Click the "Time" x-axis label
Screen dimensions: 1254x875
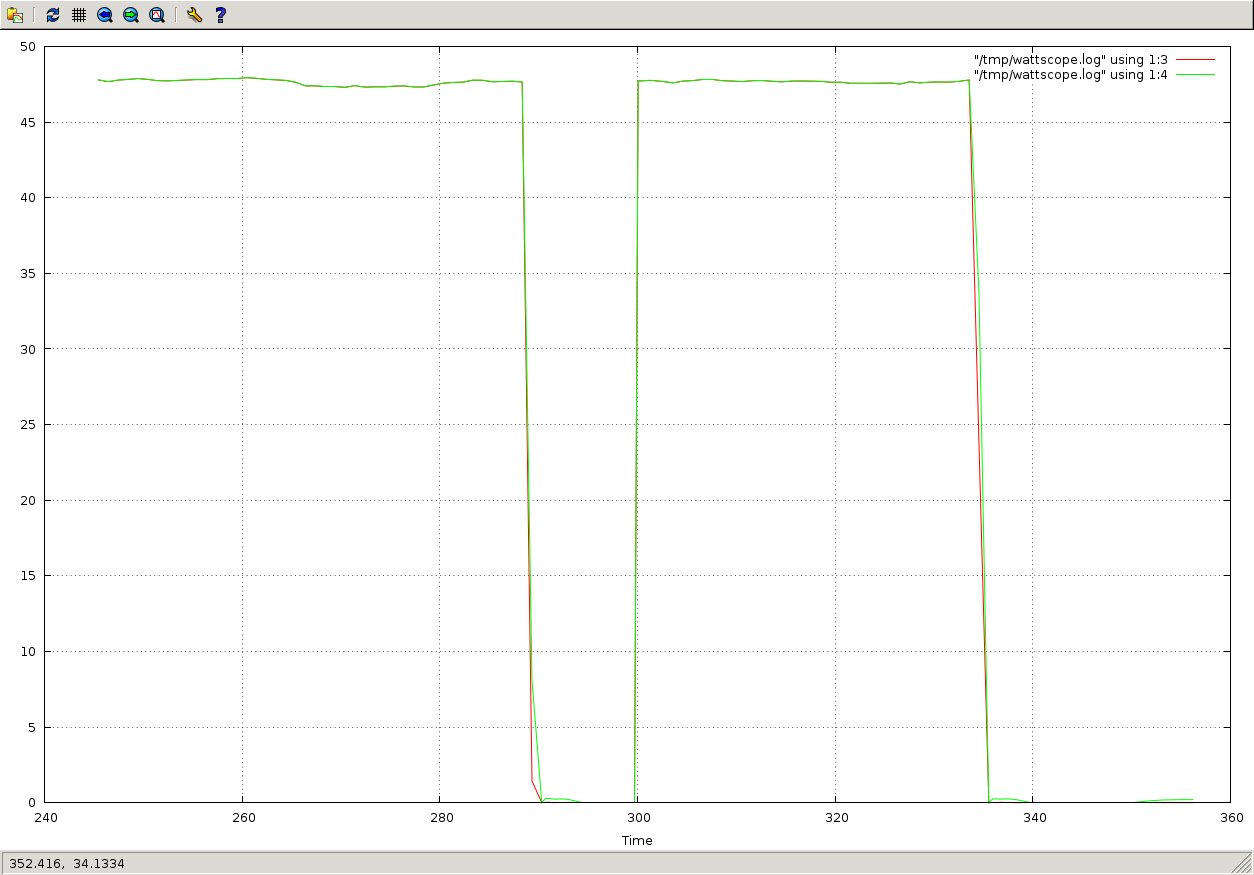click(x=636, y=840)
